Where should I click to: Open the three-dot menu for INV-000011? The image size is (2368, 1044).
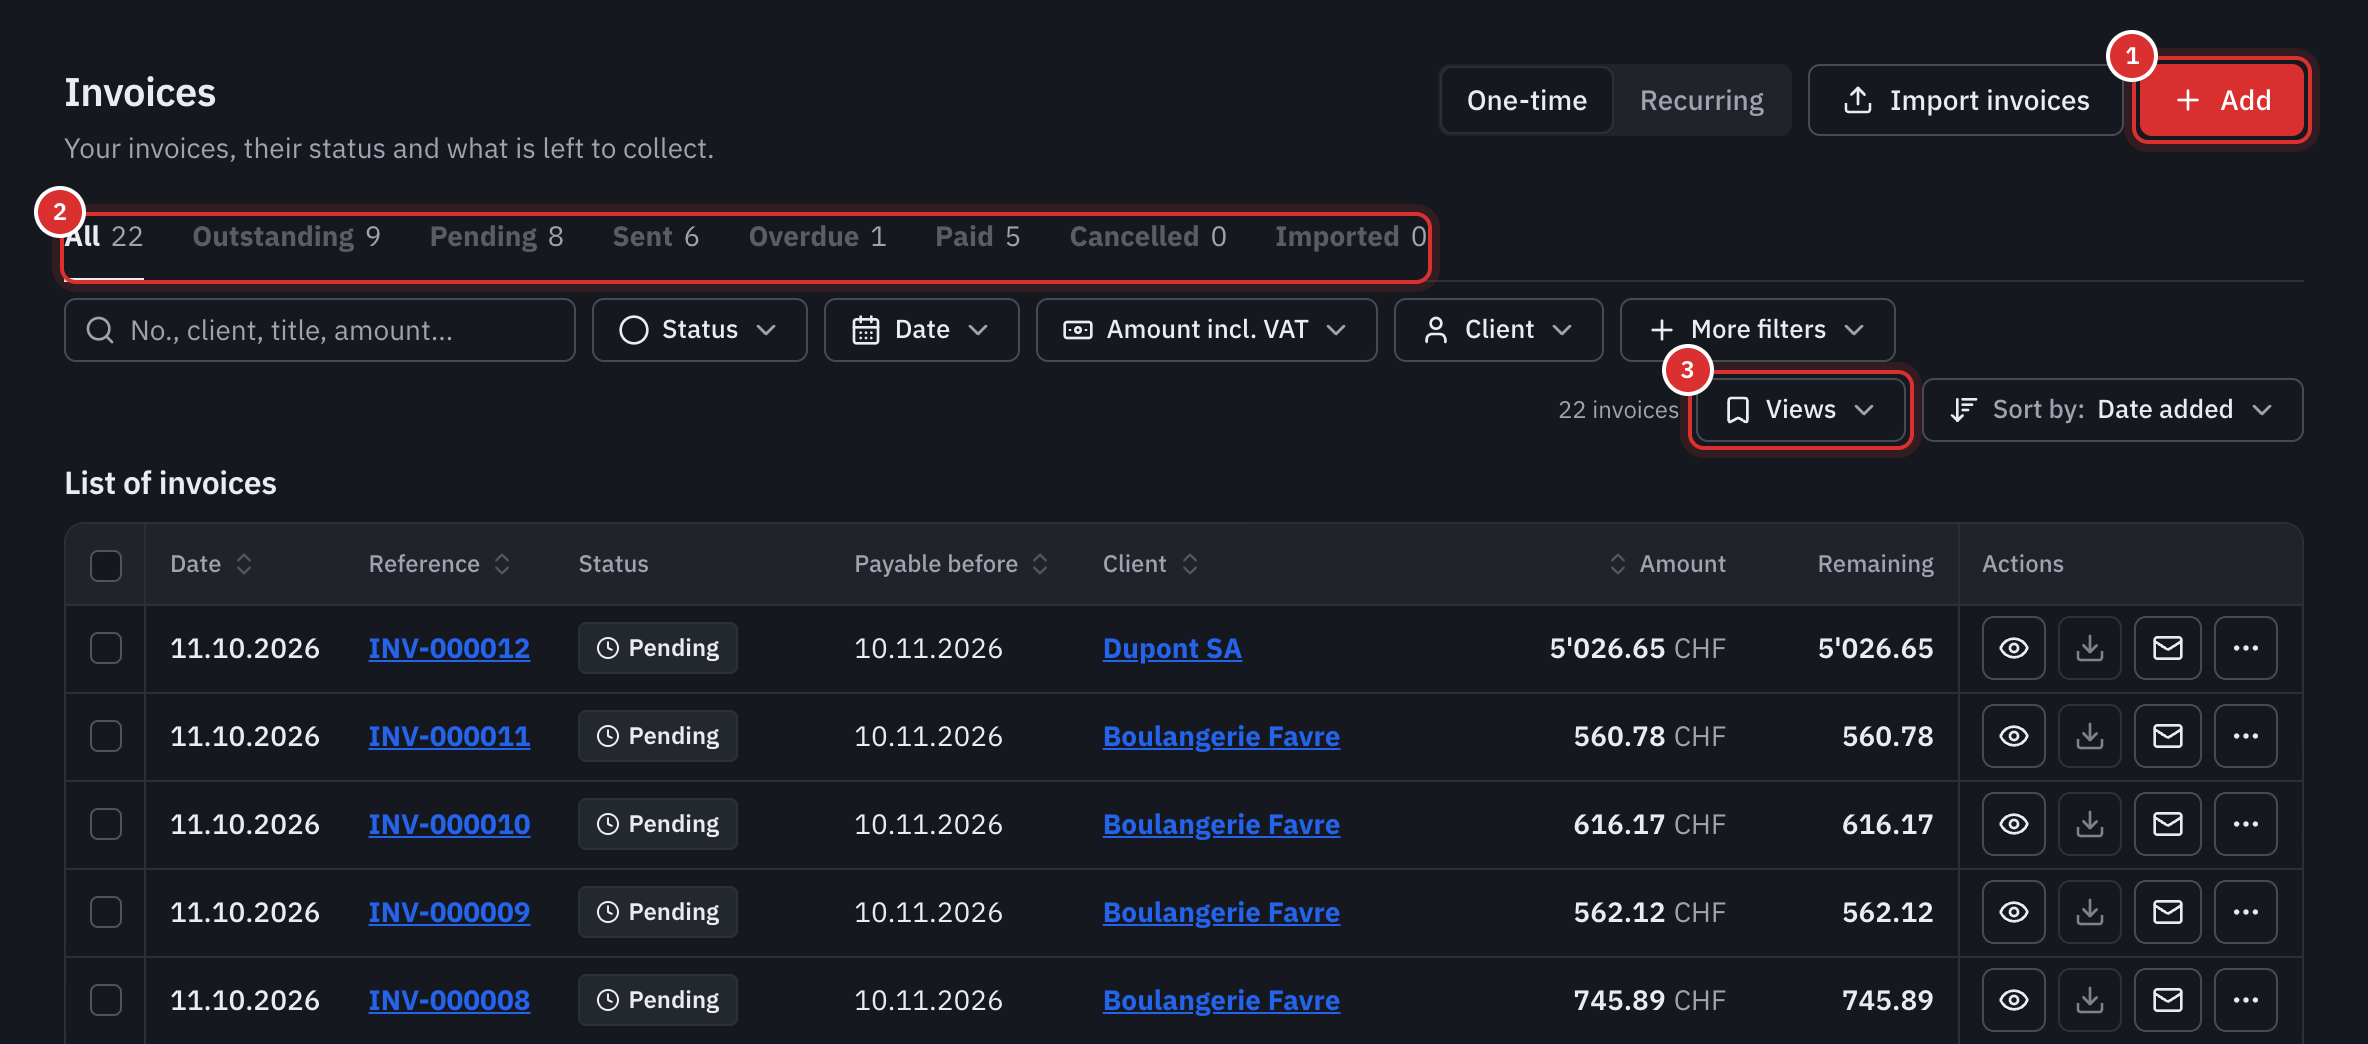coord(2245,736)
